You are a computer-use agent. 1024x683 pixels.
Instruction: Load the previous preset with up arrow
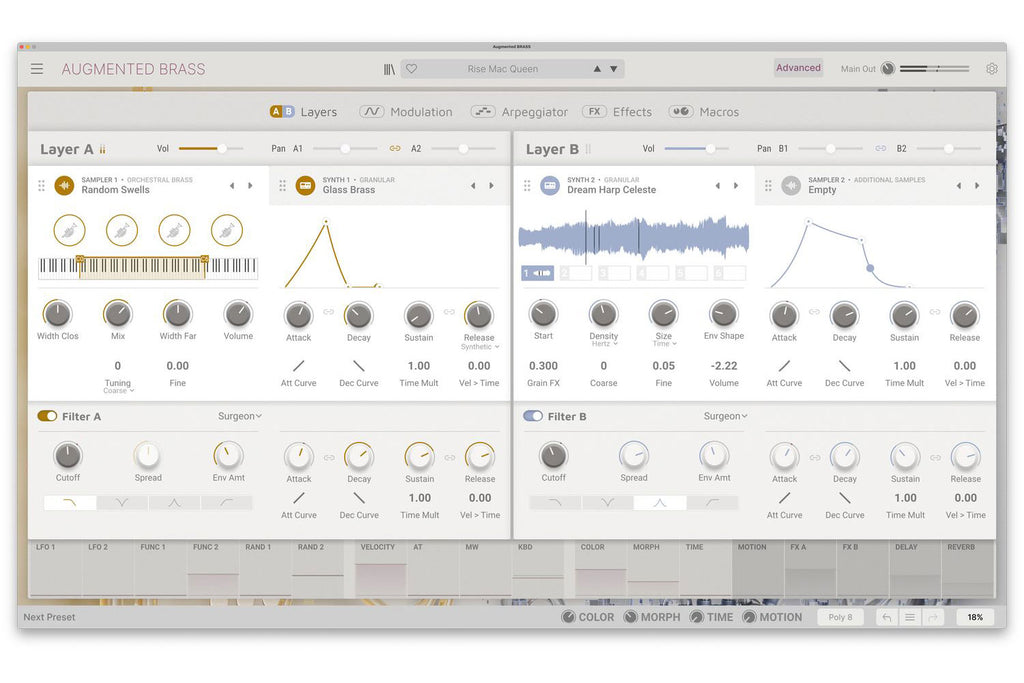tap(597, 69)
